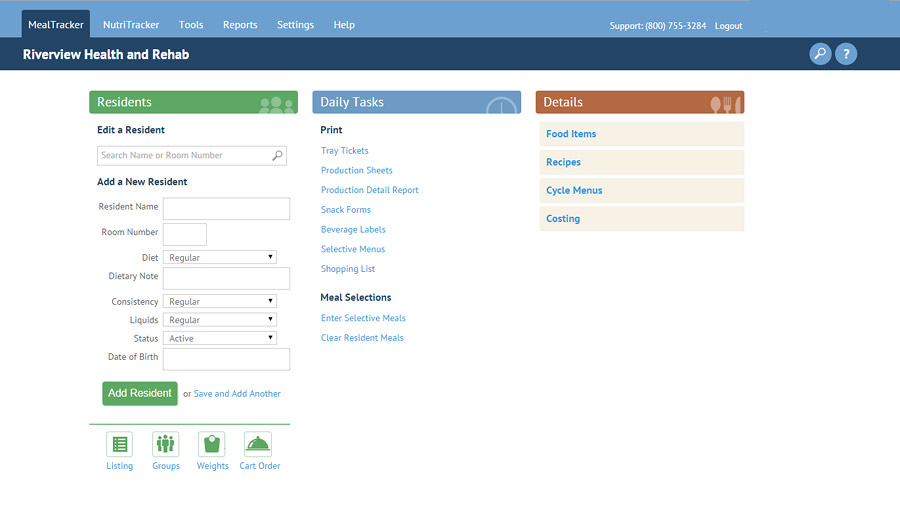This screenshot has height=509, width=900.
Task: Click the Room Number input field
Action: coord(185,234)
